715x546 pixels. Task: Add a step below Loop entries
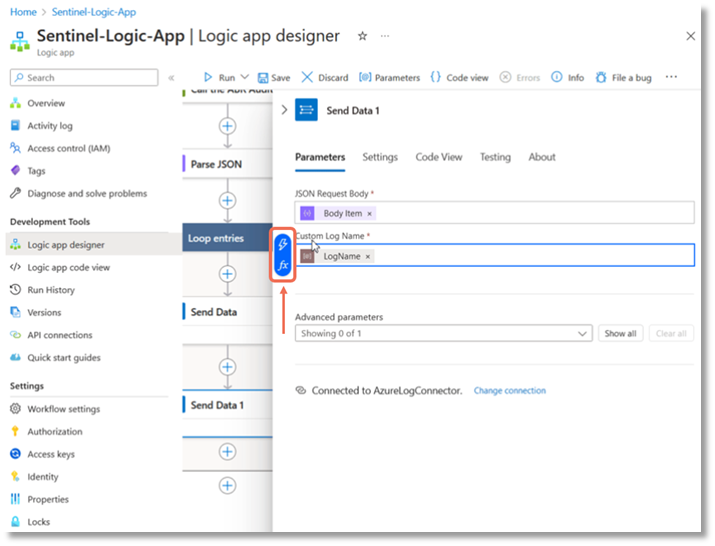pyautogui.click(x=228, y=274)
